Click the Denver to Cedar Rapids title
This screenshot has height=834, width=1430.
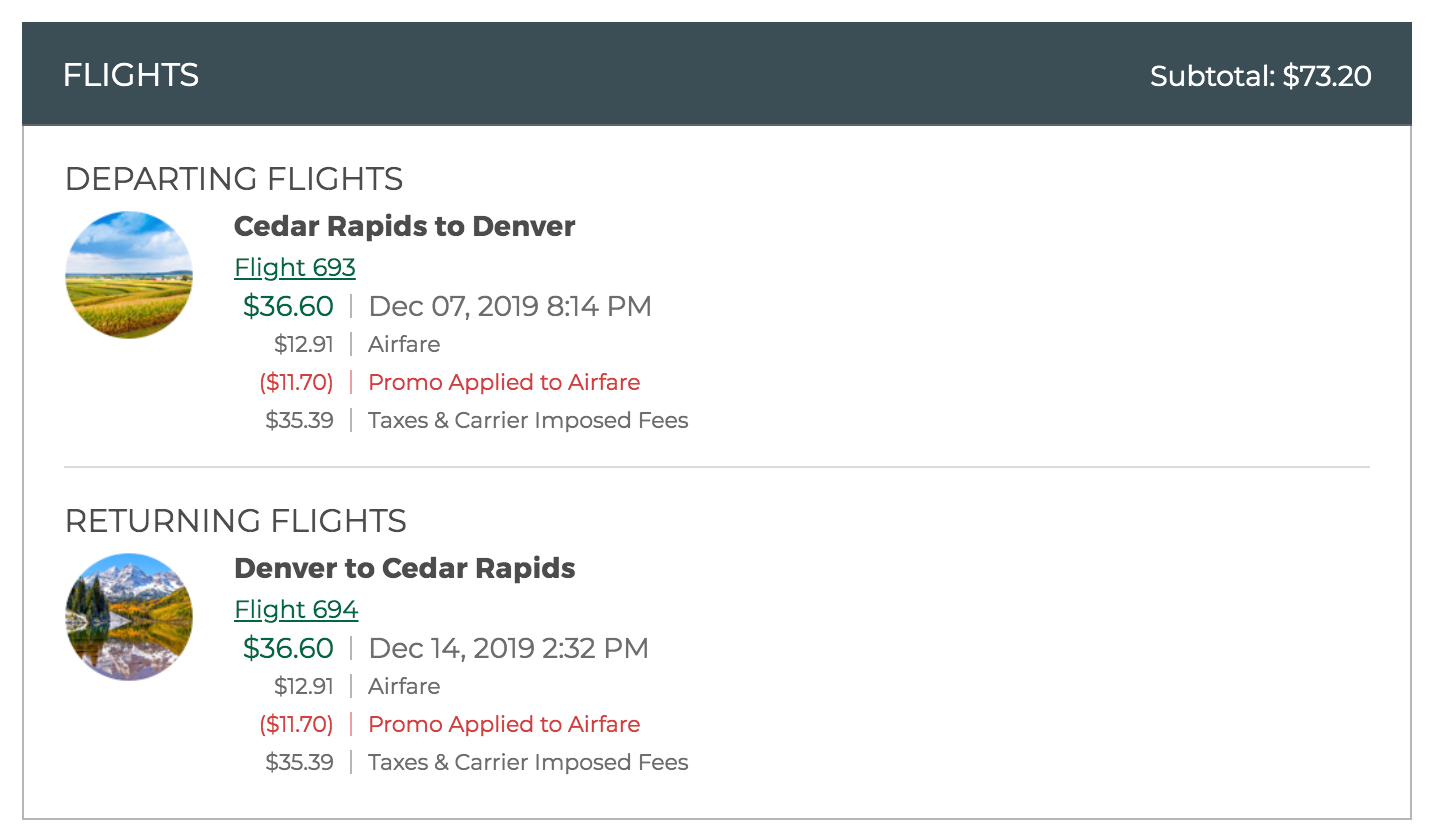click(404, 568)
